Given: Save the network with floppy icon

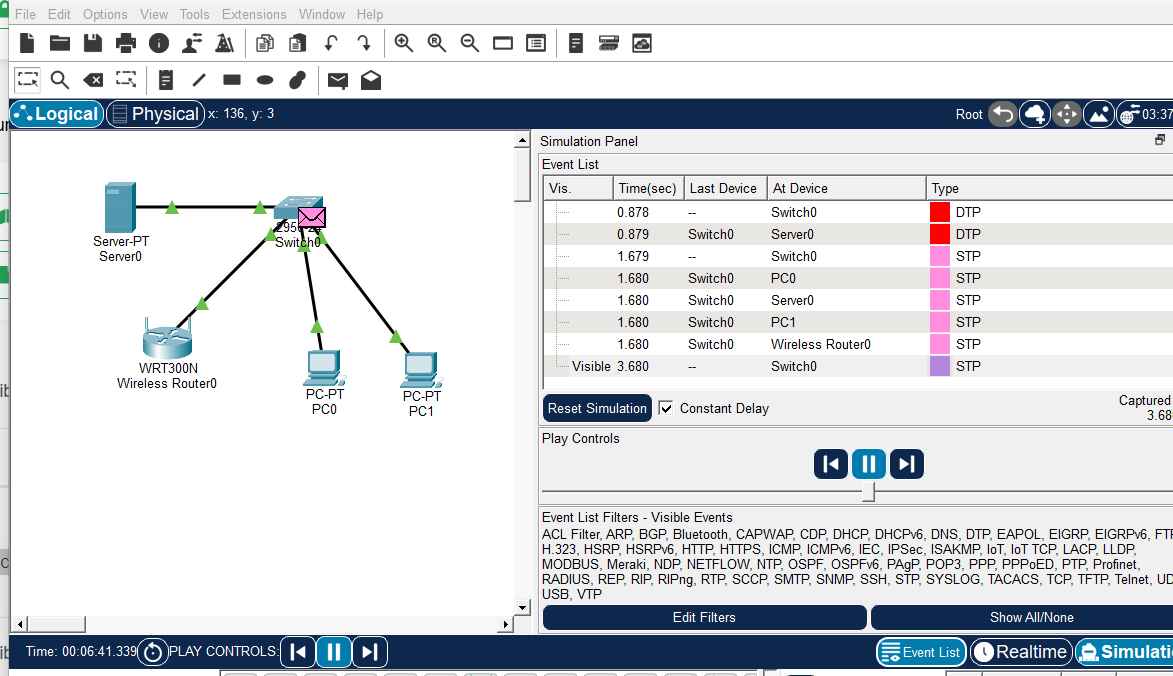Looking at the screenshot, I should click(93, 43).
